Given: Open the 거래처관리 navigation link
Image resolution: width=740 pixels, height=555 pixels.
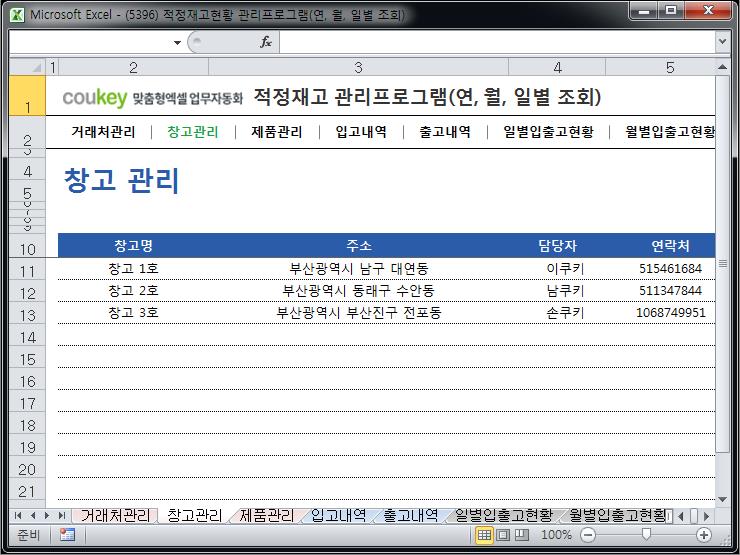Looking at the screenshot, I should [x=103, y=132].
